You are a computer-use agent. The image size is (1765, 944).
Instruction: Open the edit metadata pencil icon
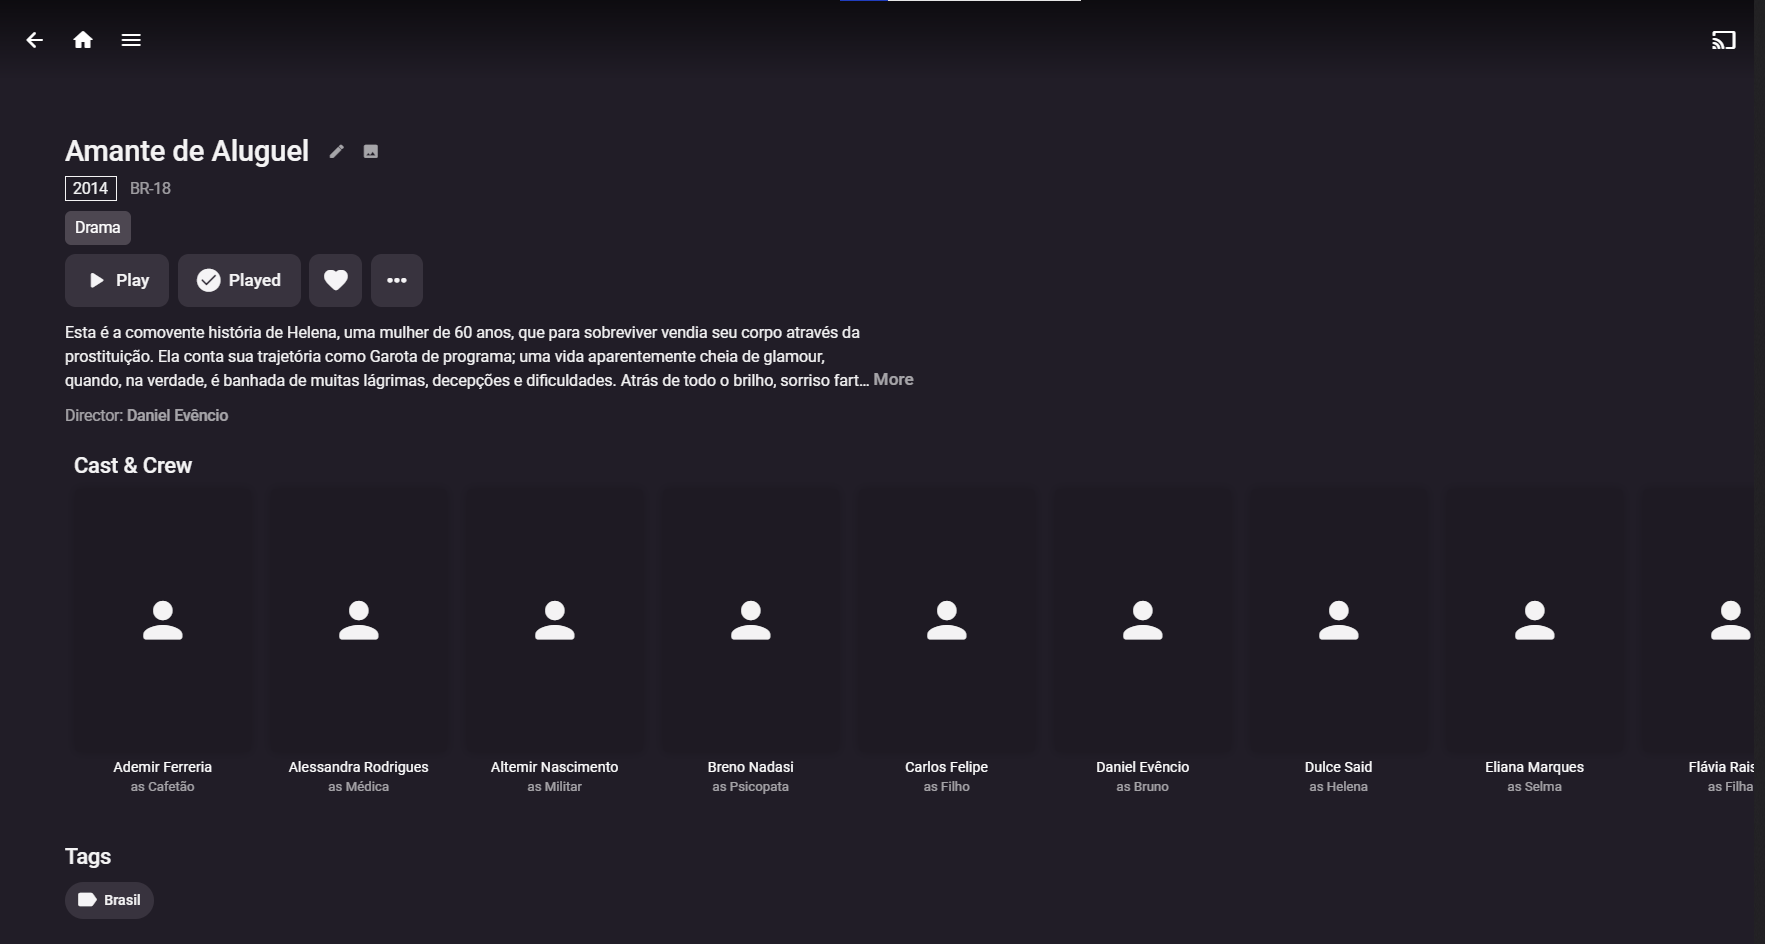337,151
